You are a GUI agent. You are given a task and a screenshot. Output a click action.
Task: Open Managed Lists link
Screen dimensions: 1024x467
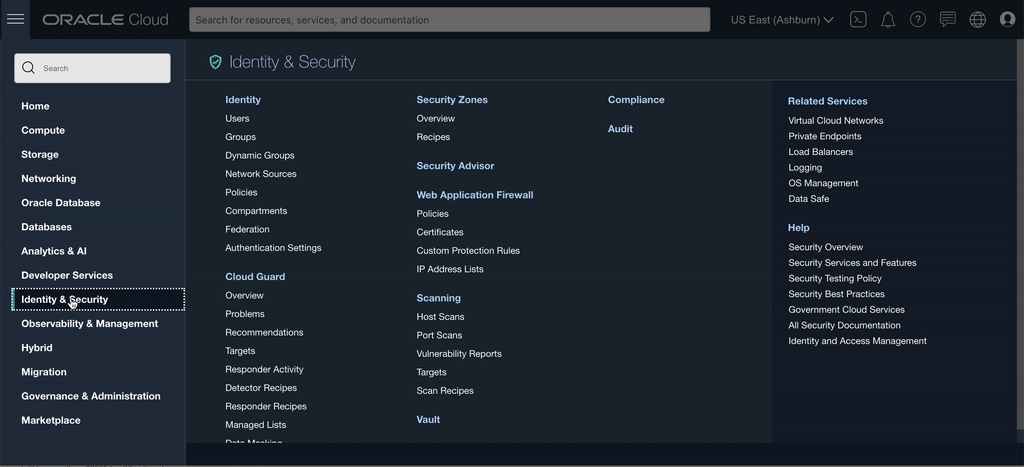pos(255,425)
